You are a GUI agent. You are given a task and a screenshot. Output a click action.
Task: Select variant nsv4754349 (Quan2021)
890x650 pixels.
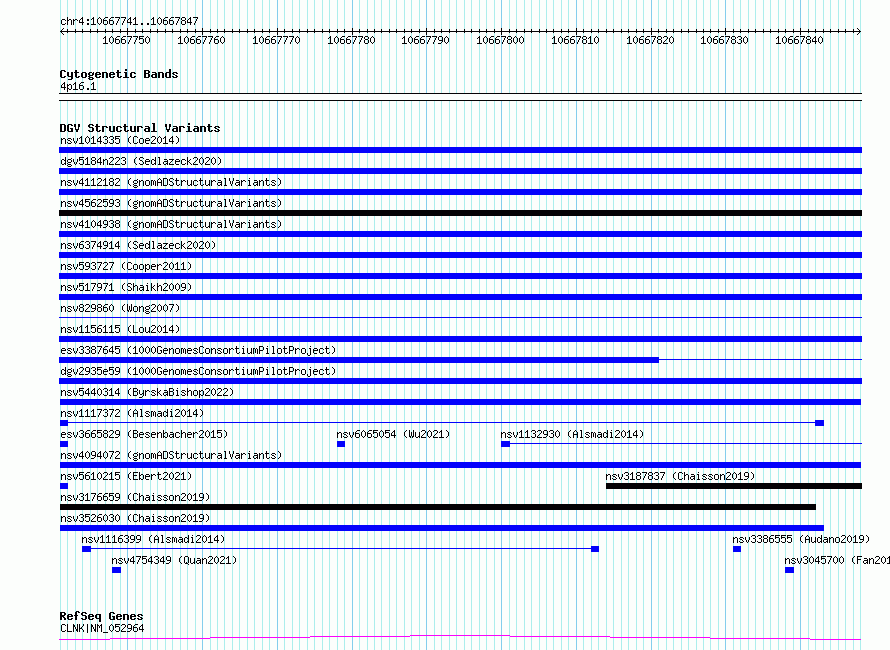tap(174, 560)
